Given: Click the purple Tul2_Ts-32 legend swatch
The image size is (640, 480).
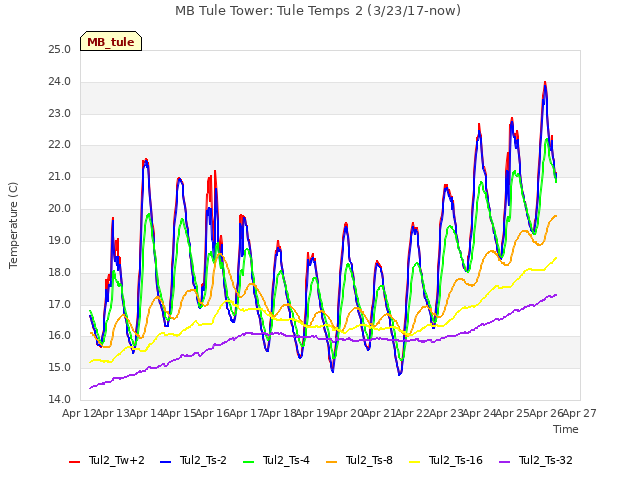Looking at the screenshot, I should (504, 462).
